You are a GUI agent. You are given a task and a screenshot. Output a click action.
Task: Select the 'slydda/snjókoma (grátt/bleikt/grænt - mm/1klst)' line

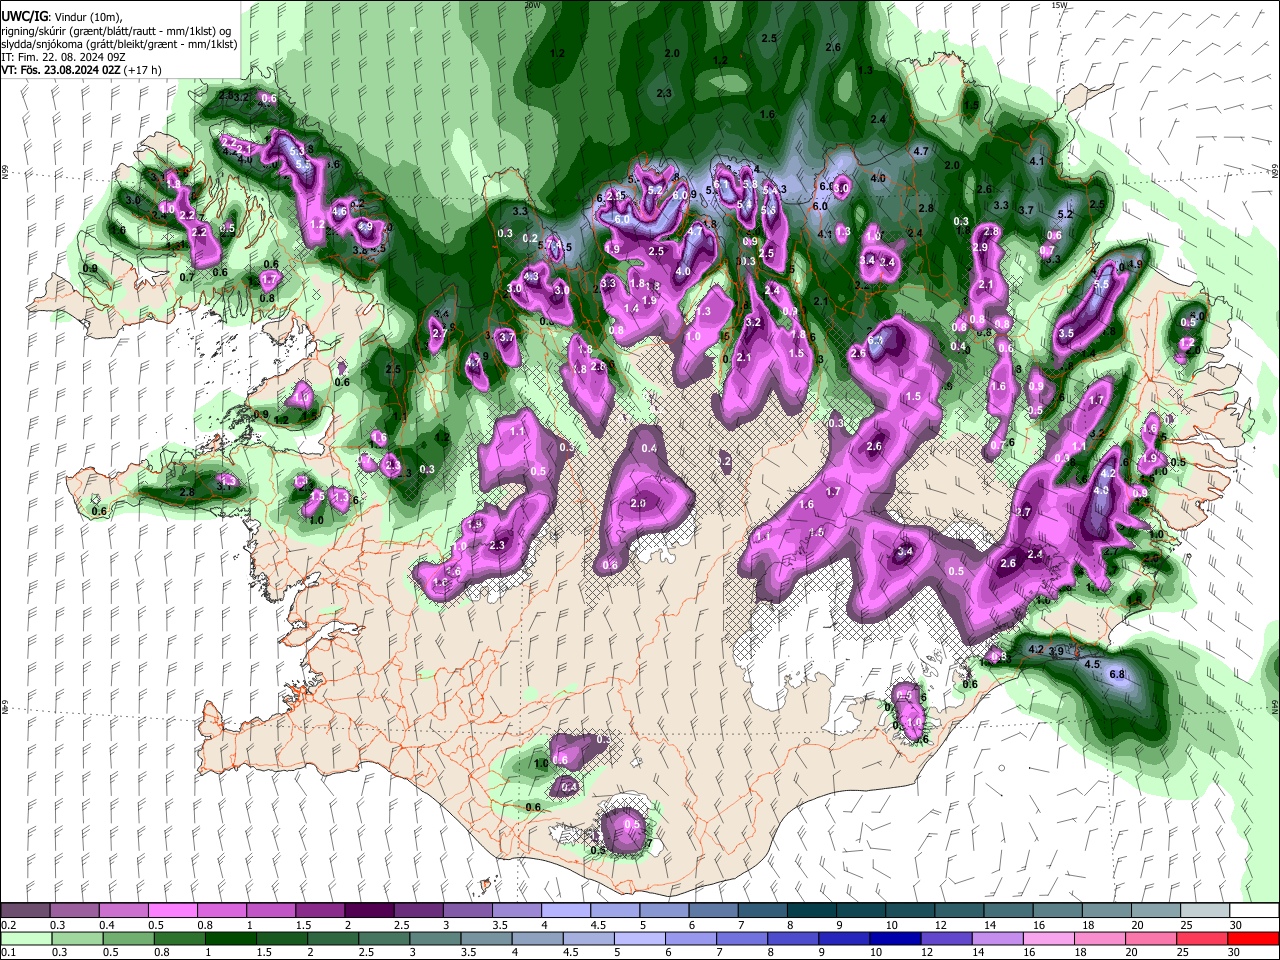click(x=119, y=44)
